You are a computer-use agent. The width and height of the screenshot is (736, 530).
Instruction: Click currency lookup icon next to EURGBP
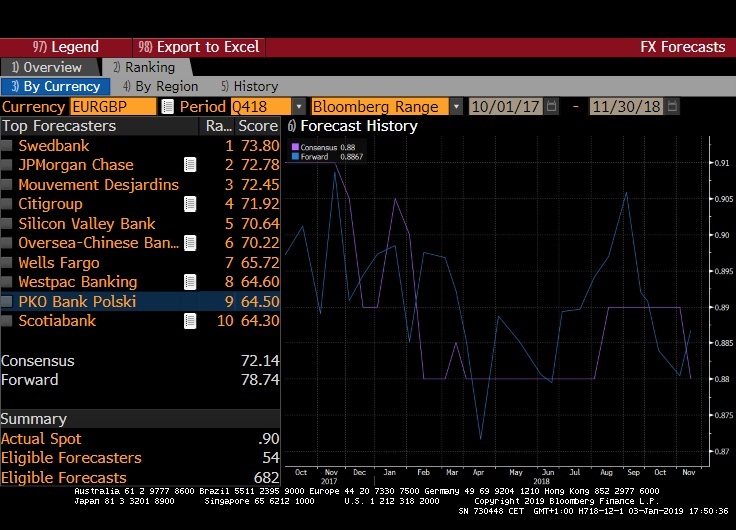(168, 107)
